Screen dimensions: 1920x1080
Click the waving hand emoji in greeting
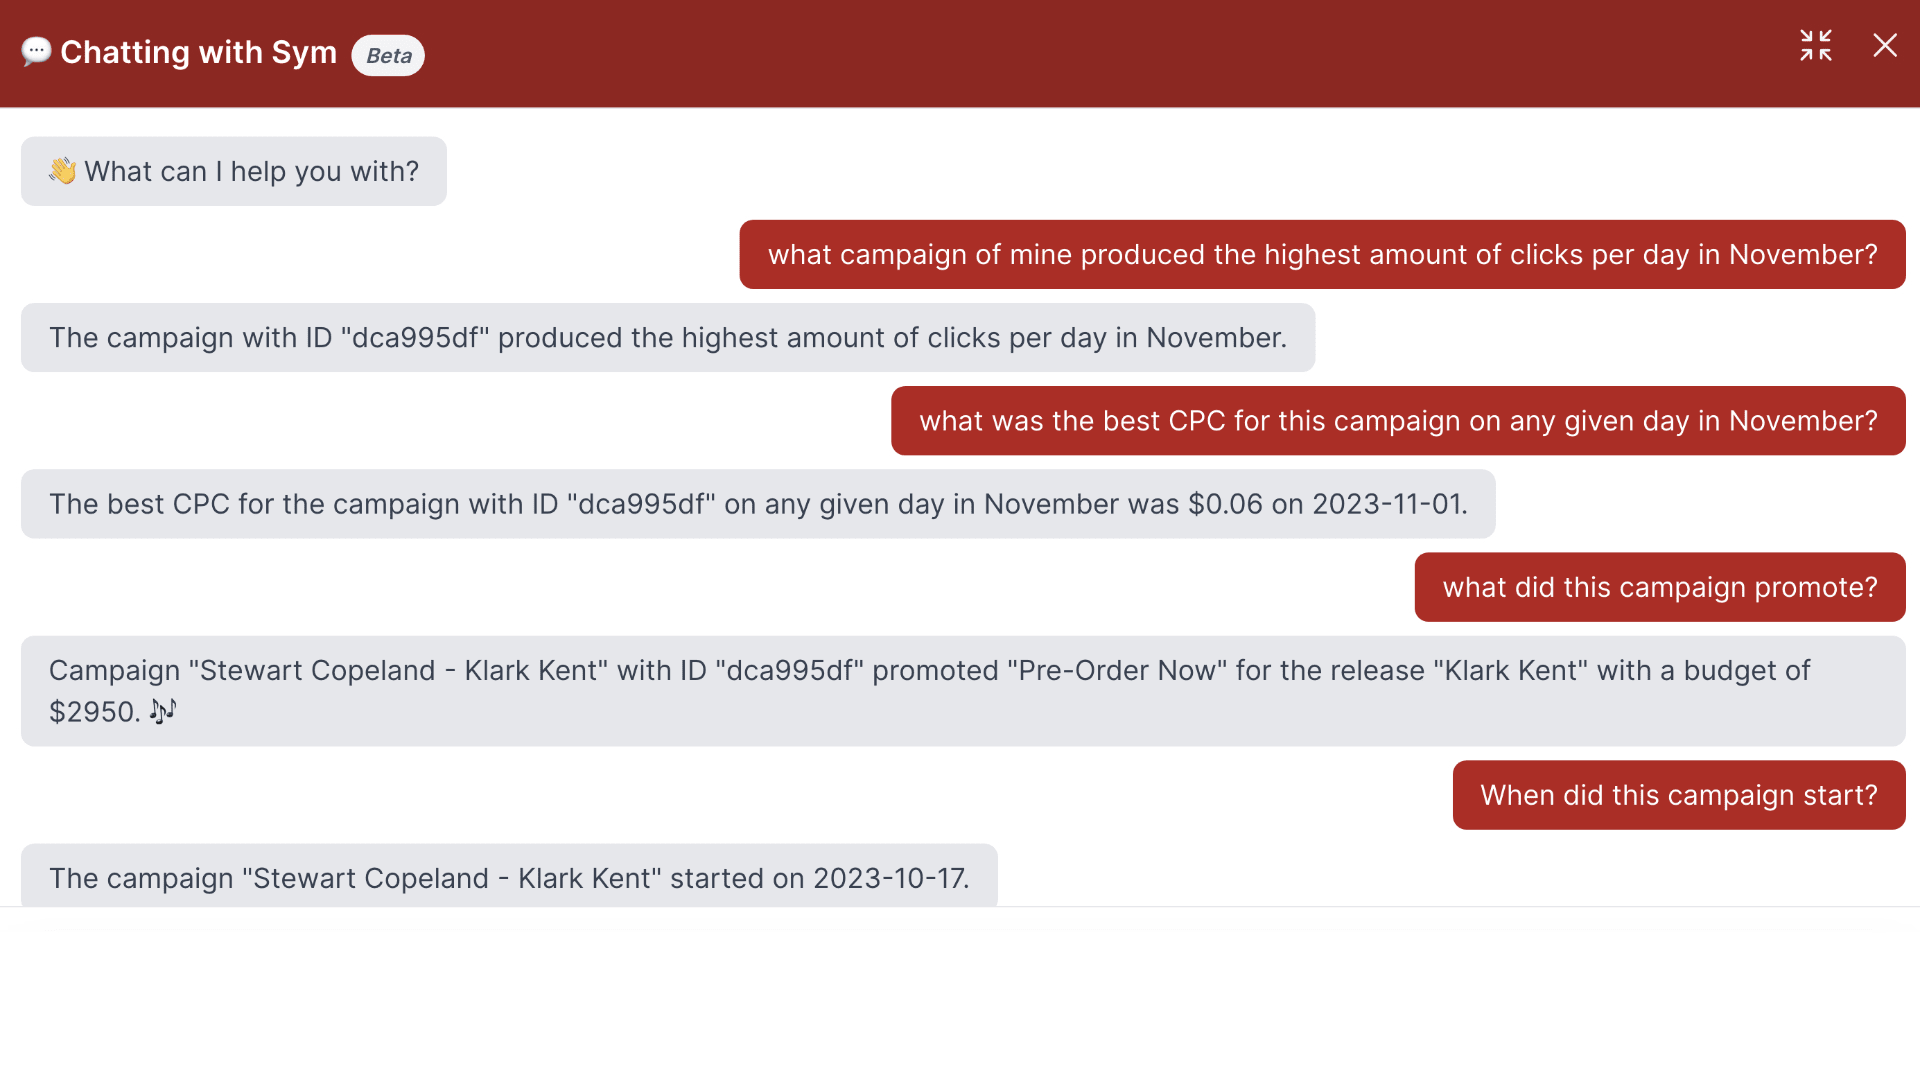click(62, 170)
